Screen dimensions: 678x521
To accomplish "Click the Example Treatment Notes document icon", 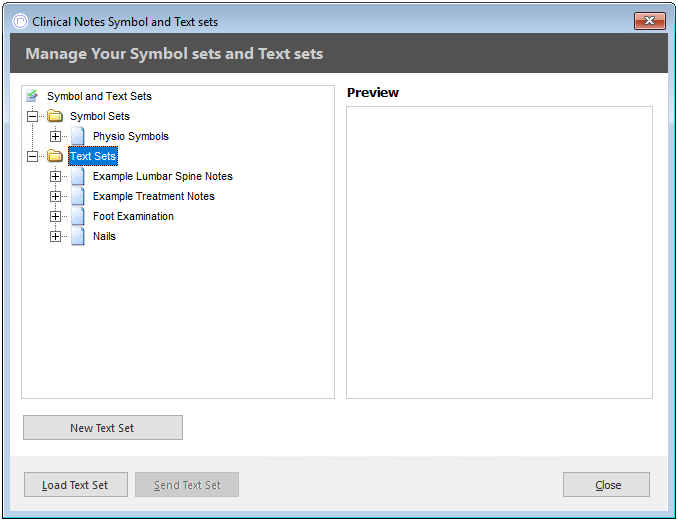I will coord(78,196).
